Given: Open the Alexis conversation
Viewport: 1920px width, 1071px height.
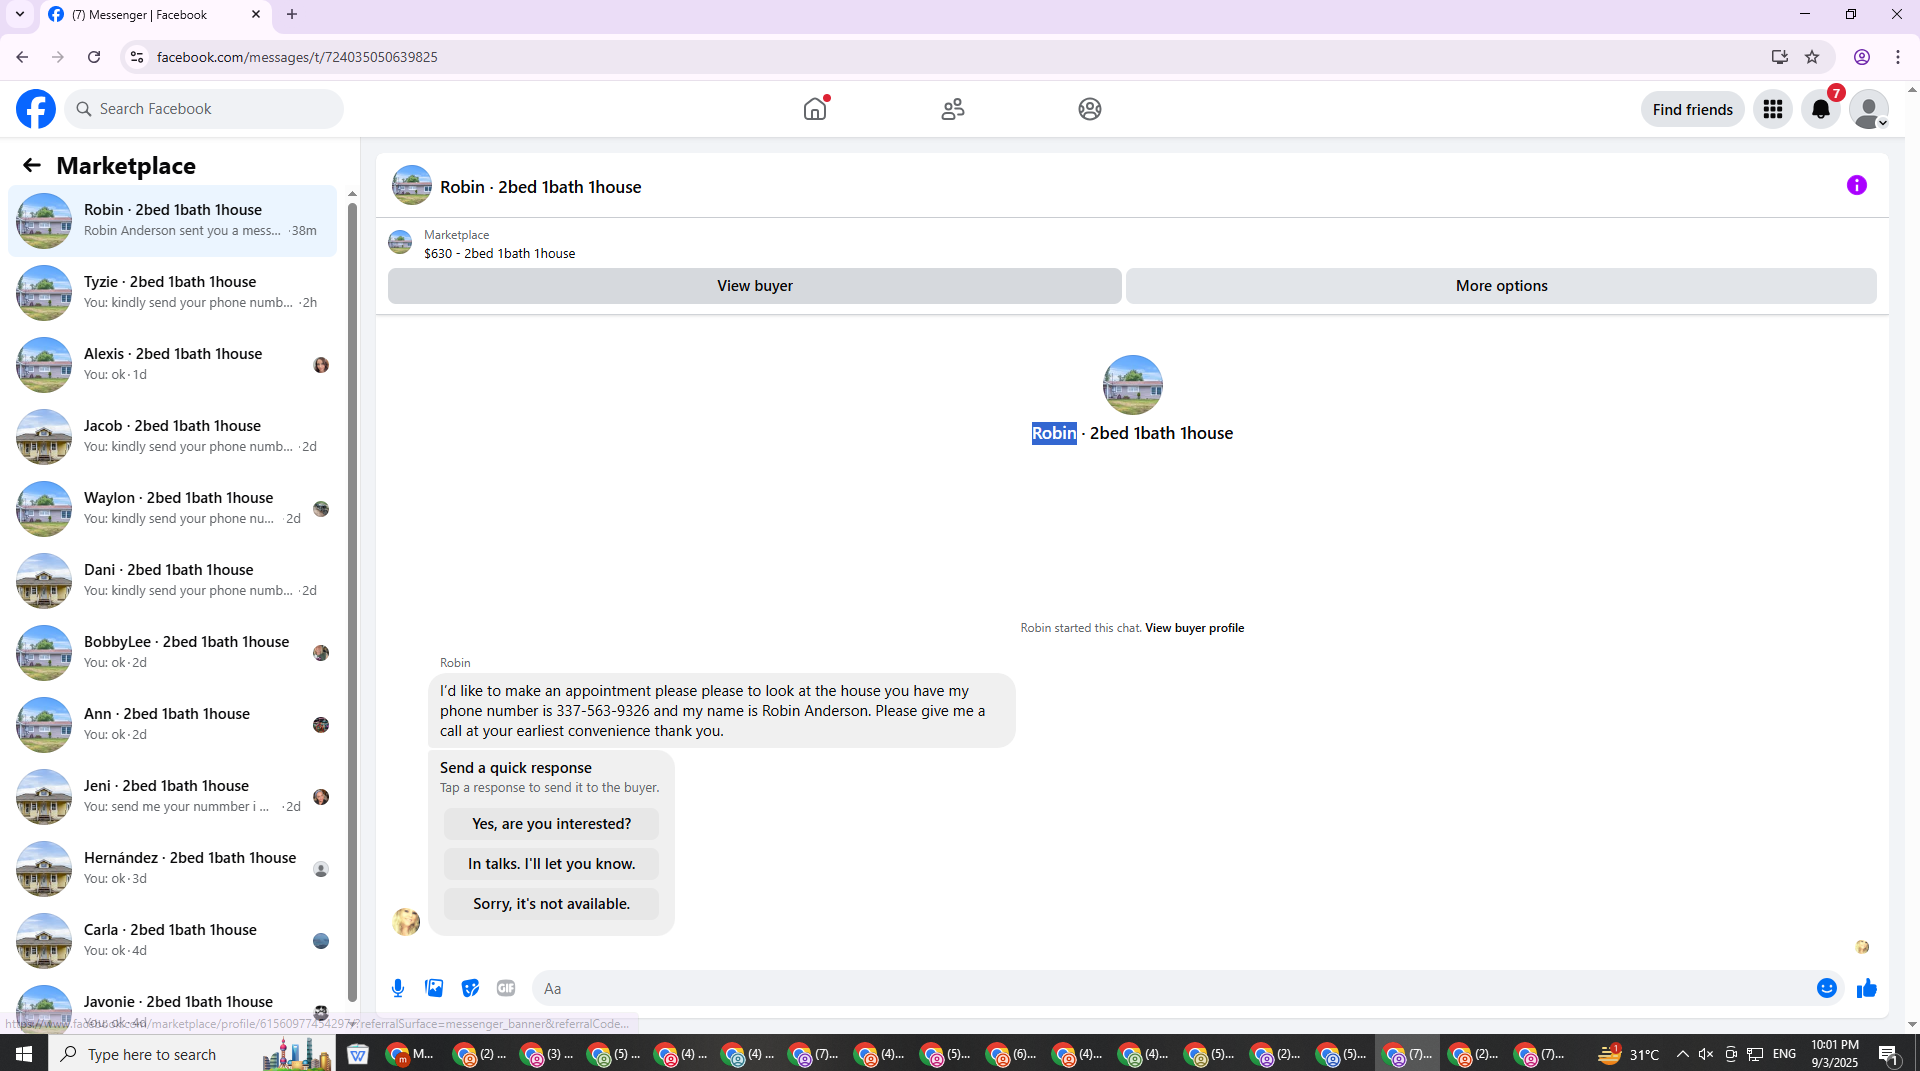Looking at the screenshot, I should (x=172, y=364).
